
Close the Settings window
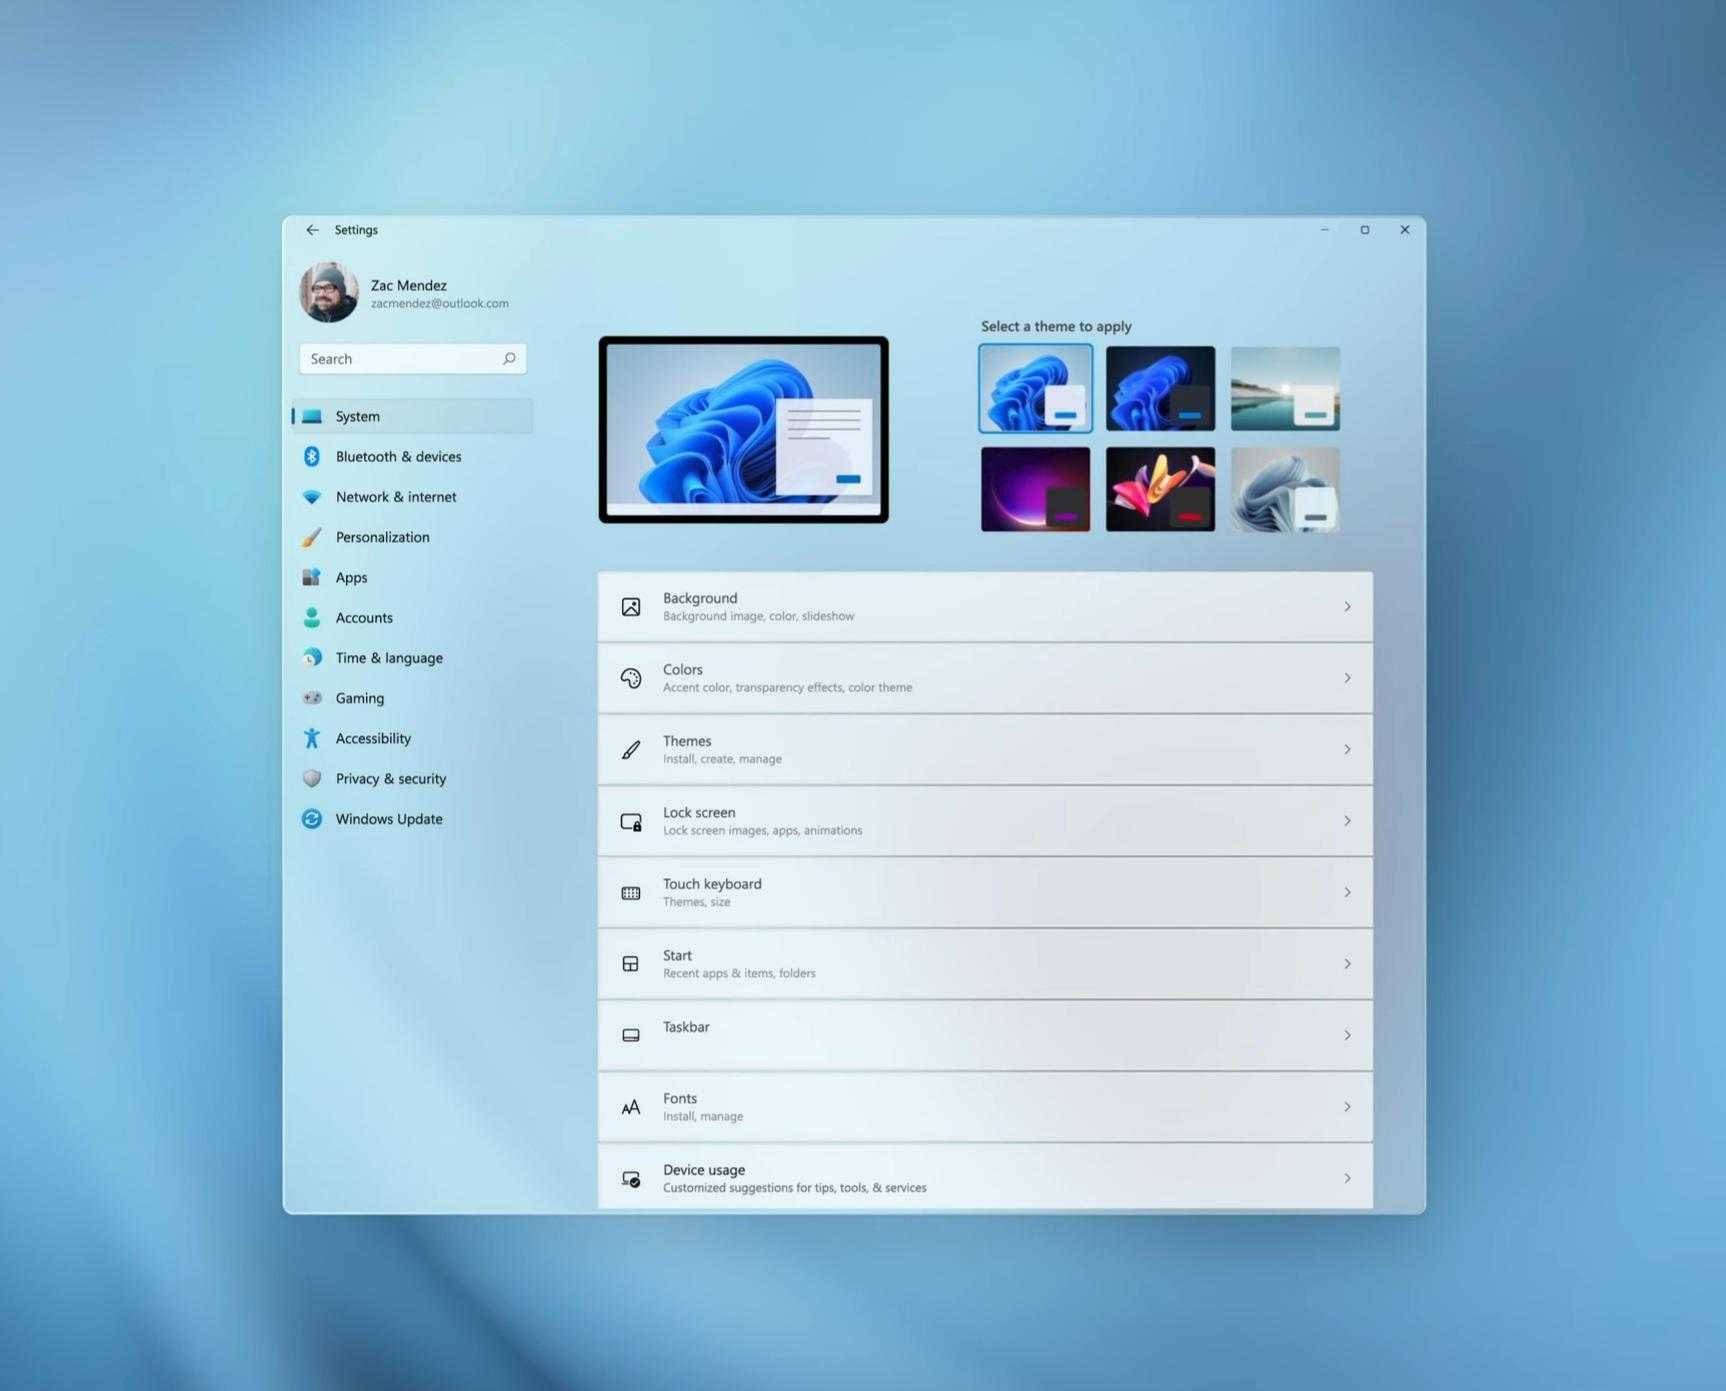[x=1405, y=230]
